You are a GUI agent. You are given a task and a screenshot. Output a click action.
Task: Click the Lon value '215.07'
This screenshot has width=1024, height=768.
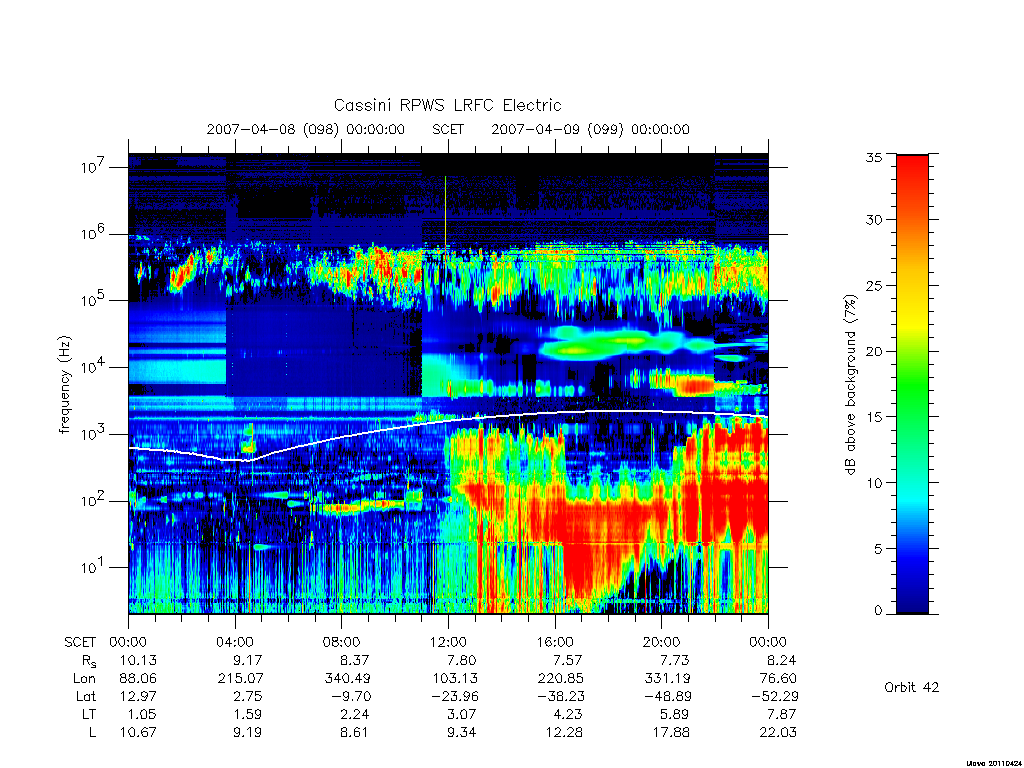coord(240,679)
